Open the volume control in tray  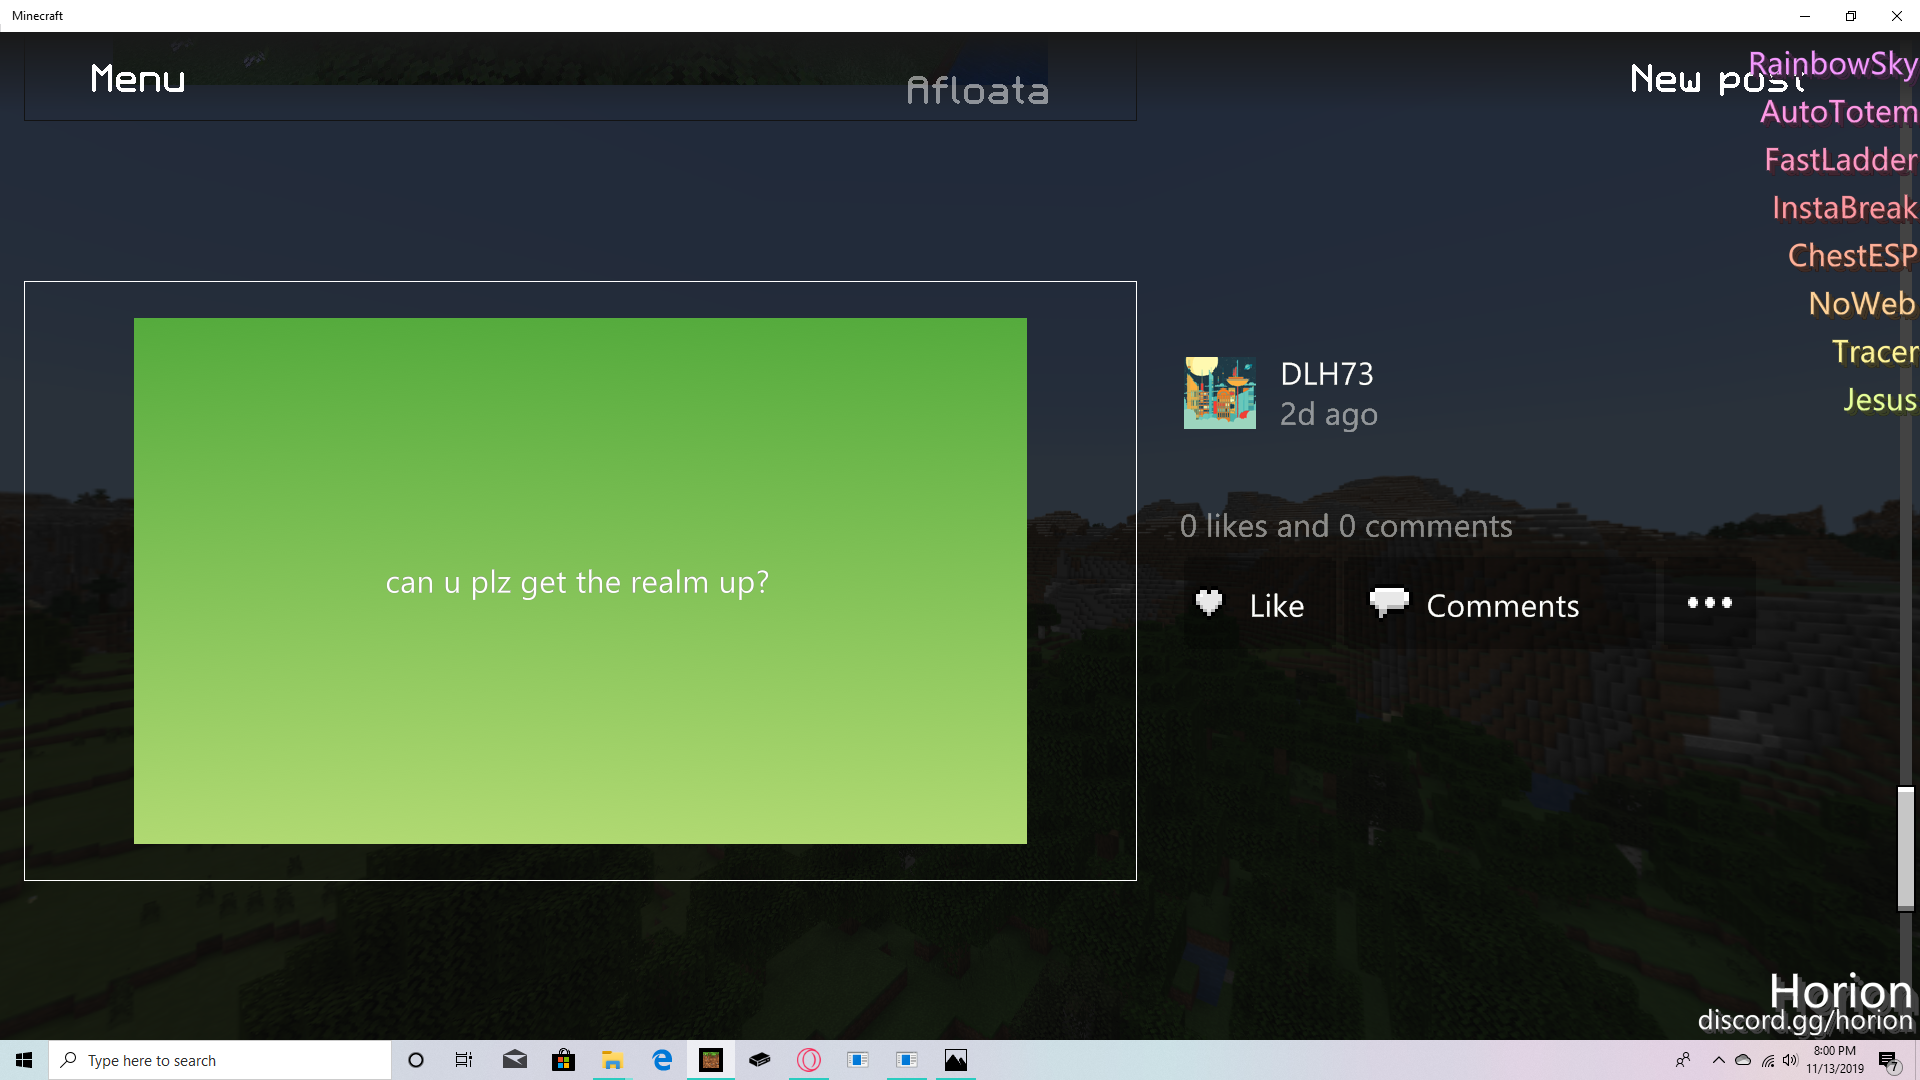pos(1789,1060)
